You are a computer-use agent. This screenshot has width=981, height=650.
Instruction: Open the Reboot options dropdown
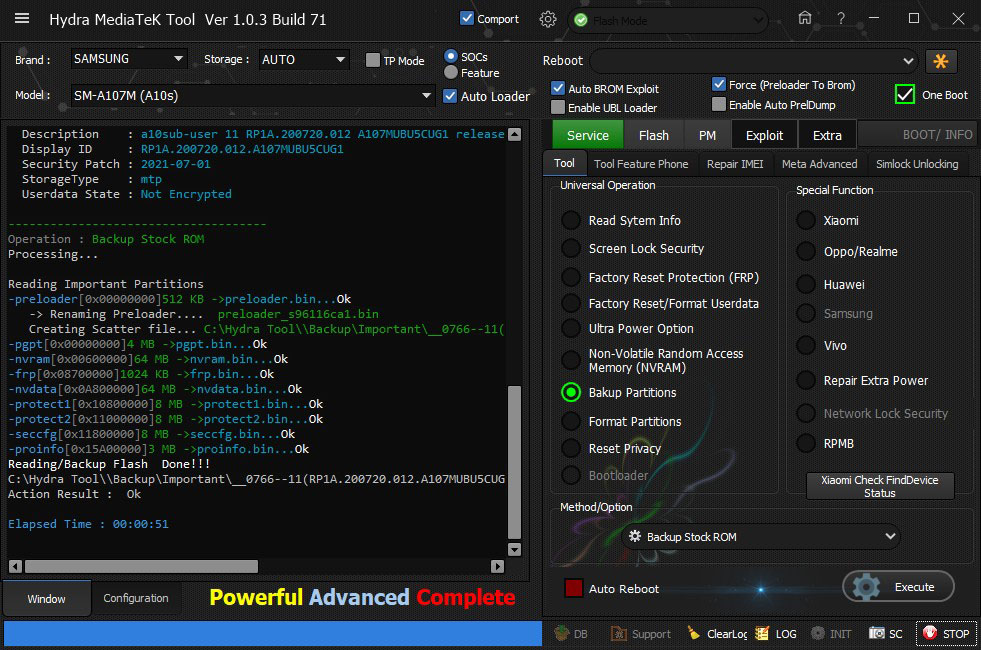click(755, 61)
